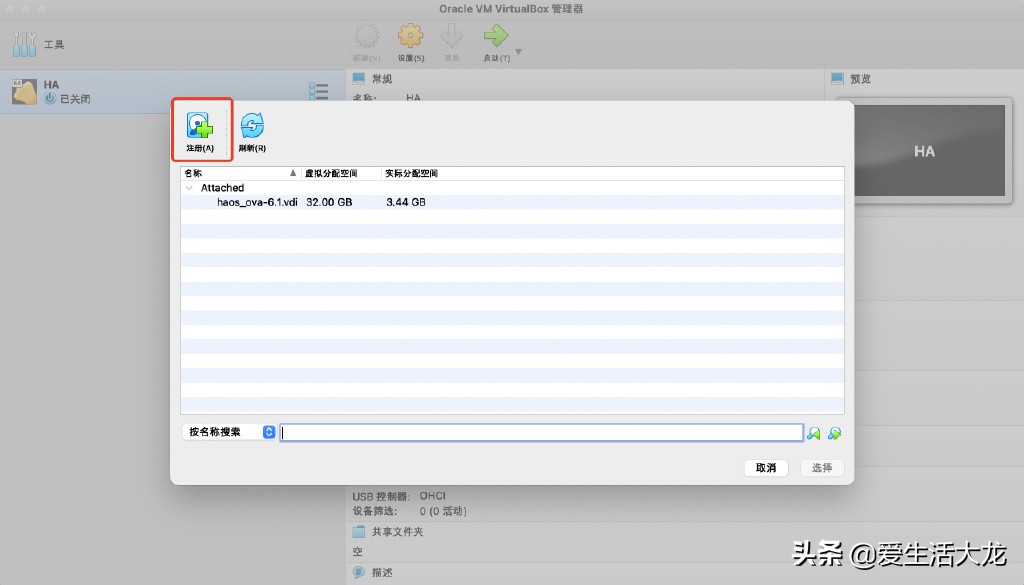
Task: Select the haos_ova-6.1.vdi disk entry
Action: (249, 202)
